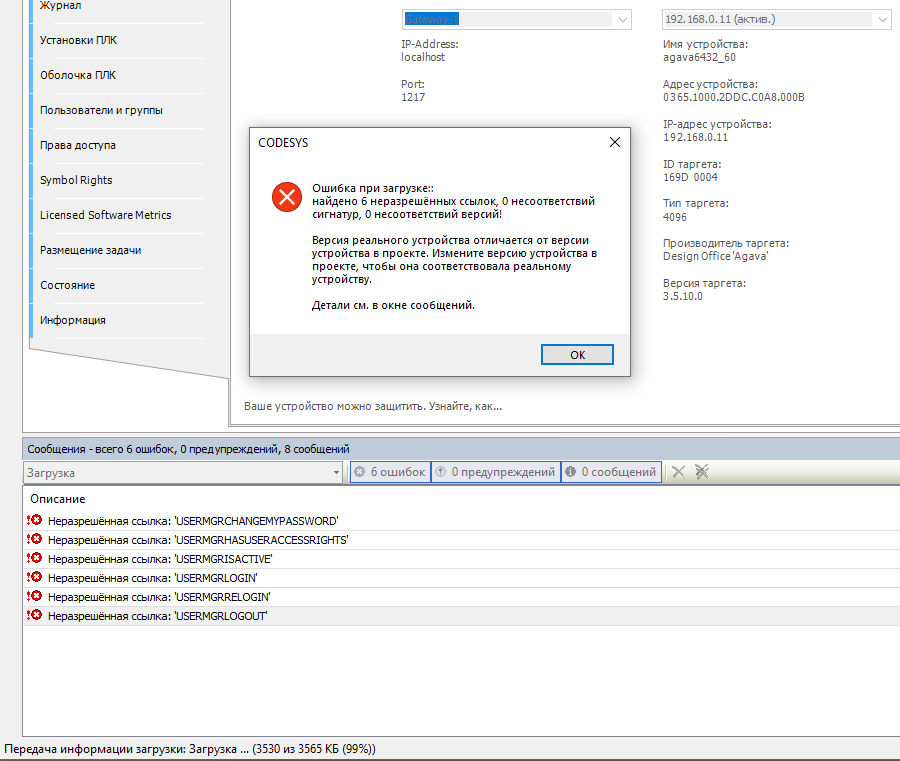Open the Symbol Rights tab
The image size is (900, 761).
76,180
